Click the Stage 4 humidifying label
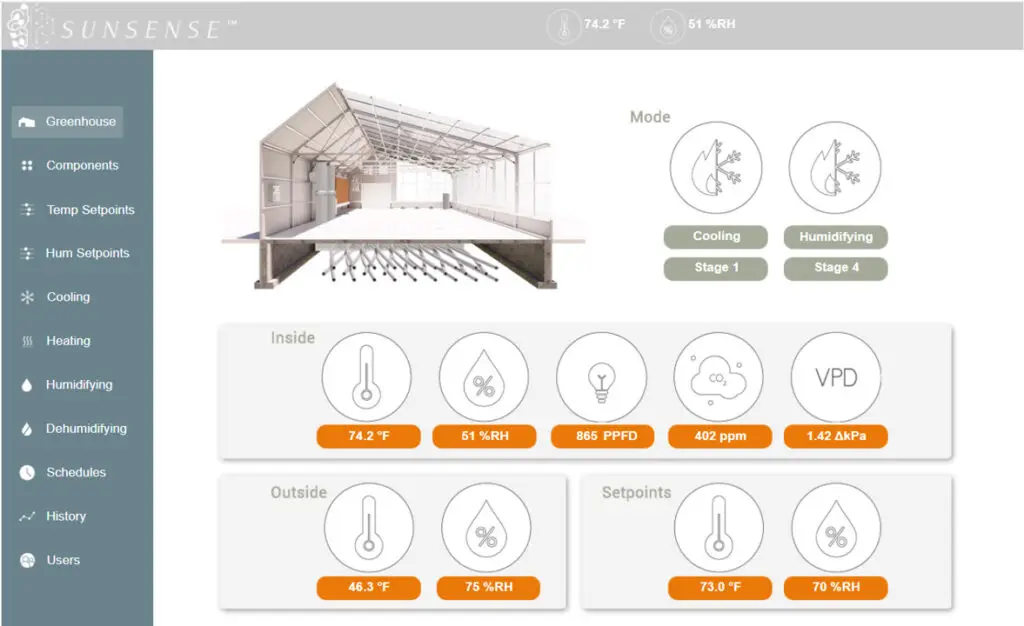The width and height of the screenshot is (1024, 626). click(835, 268)
